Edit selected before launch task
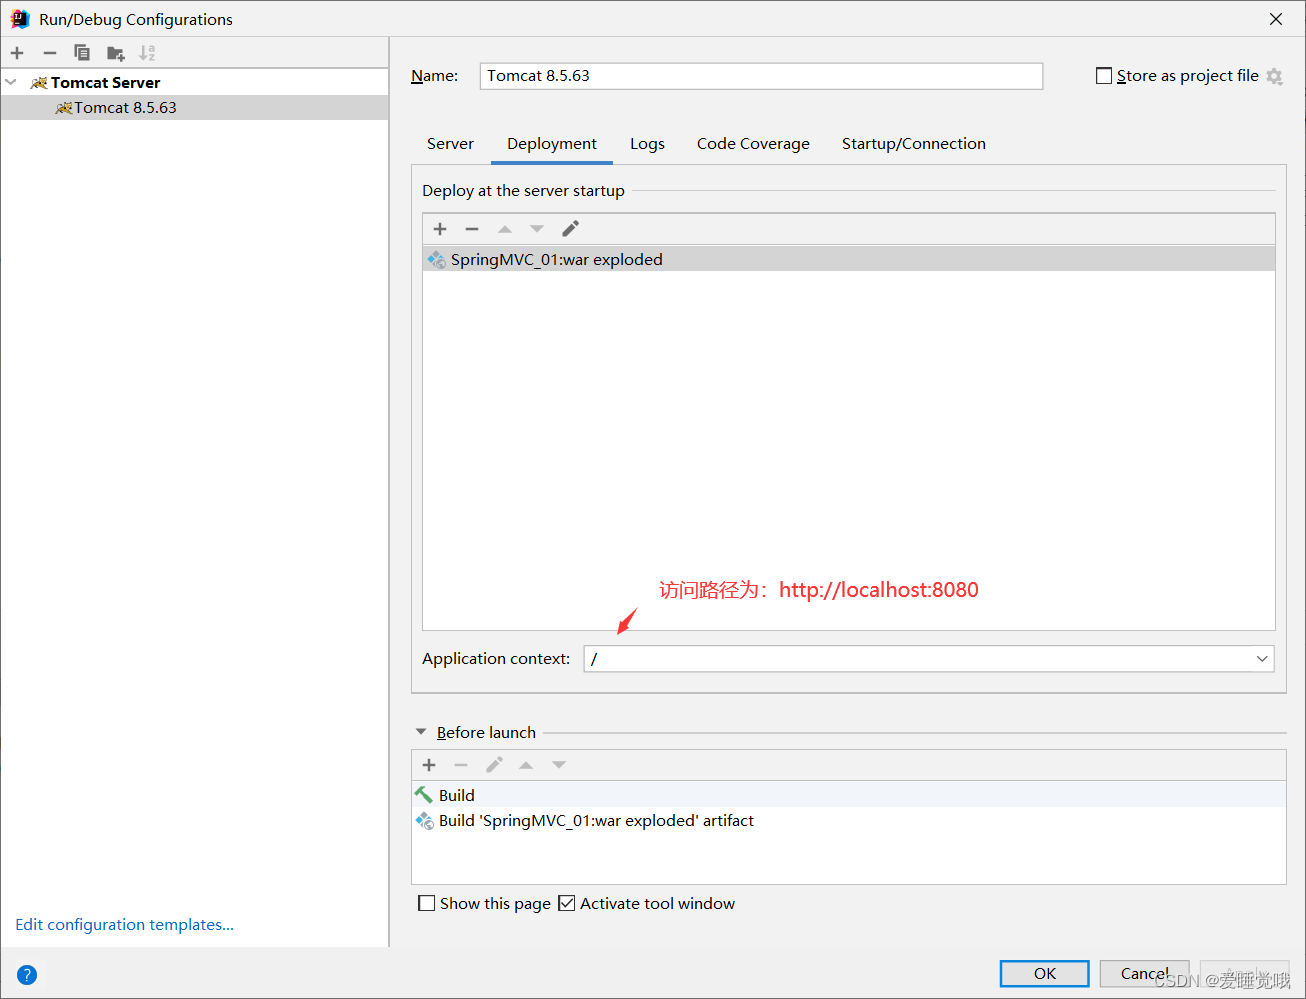 pos(494,765)
